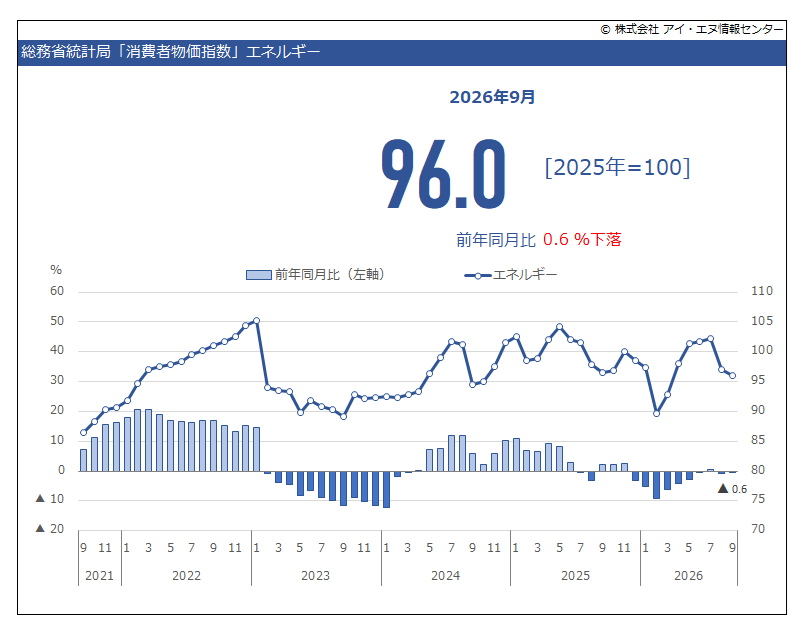This screenshot has height=635, width=804.
Task: Click the February 2026 lowest line marker
Action: coord(656,413)
